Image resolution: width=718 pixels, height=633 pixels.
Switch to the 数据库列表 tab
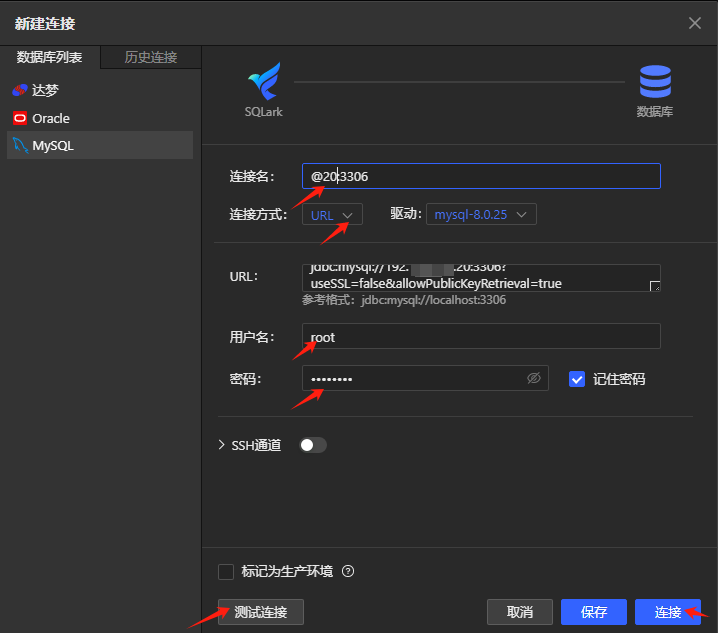pyautogui.click(x=49, y=57)
